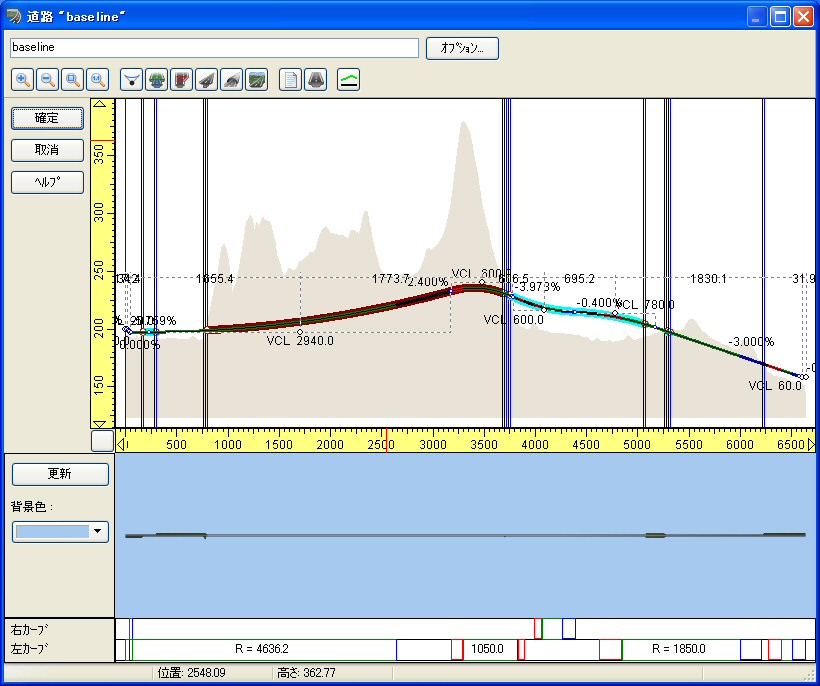Click the small square button left of ruler
Image resolution: width=820 pixels, height=686 pixels.
102,441
